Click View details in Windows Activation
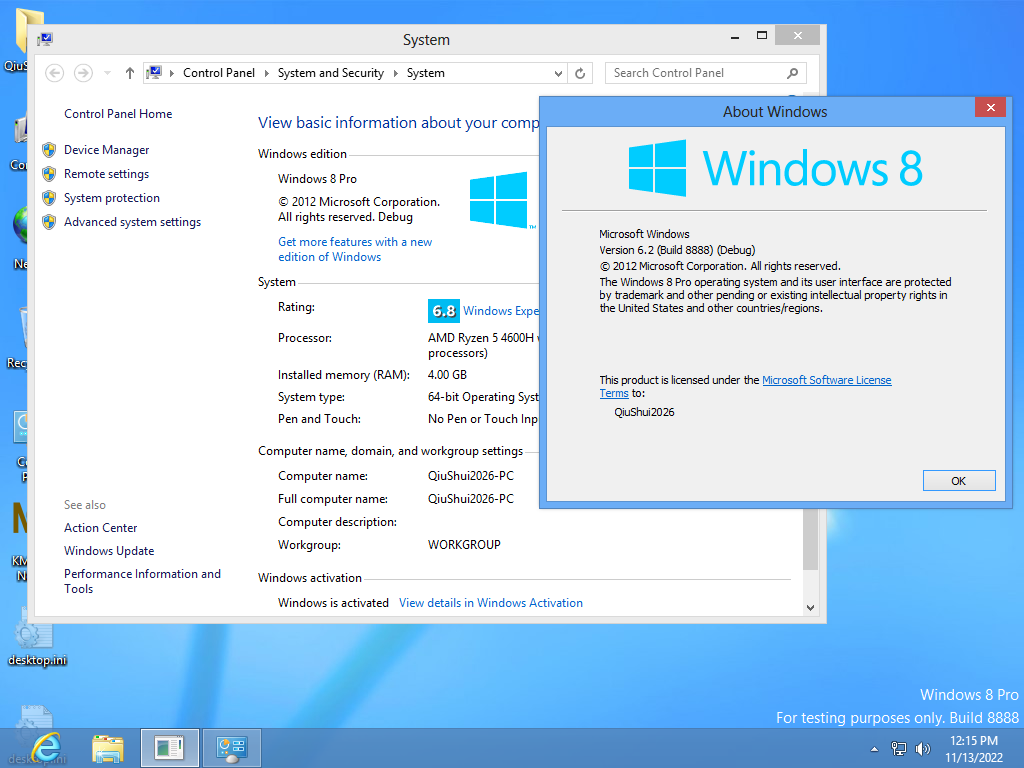Image resolution: width=1024 pixels, height=768 pixels. [x=491, y=603]
